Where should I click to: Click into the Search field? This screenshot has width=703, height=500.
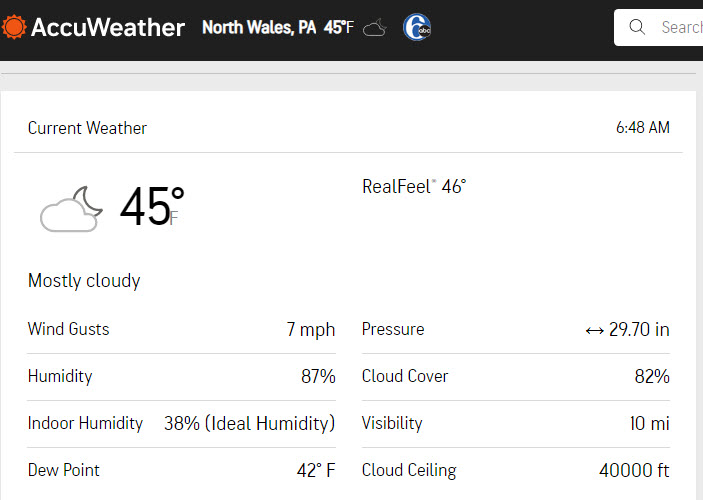coord(659,27)
